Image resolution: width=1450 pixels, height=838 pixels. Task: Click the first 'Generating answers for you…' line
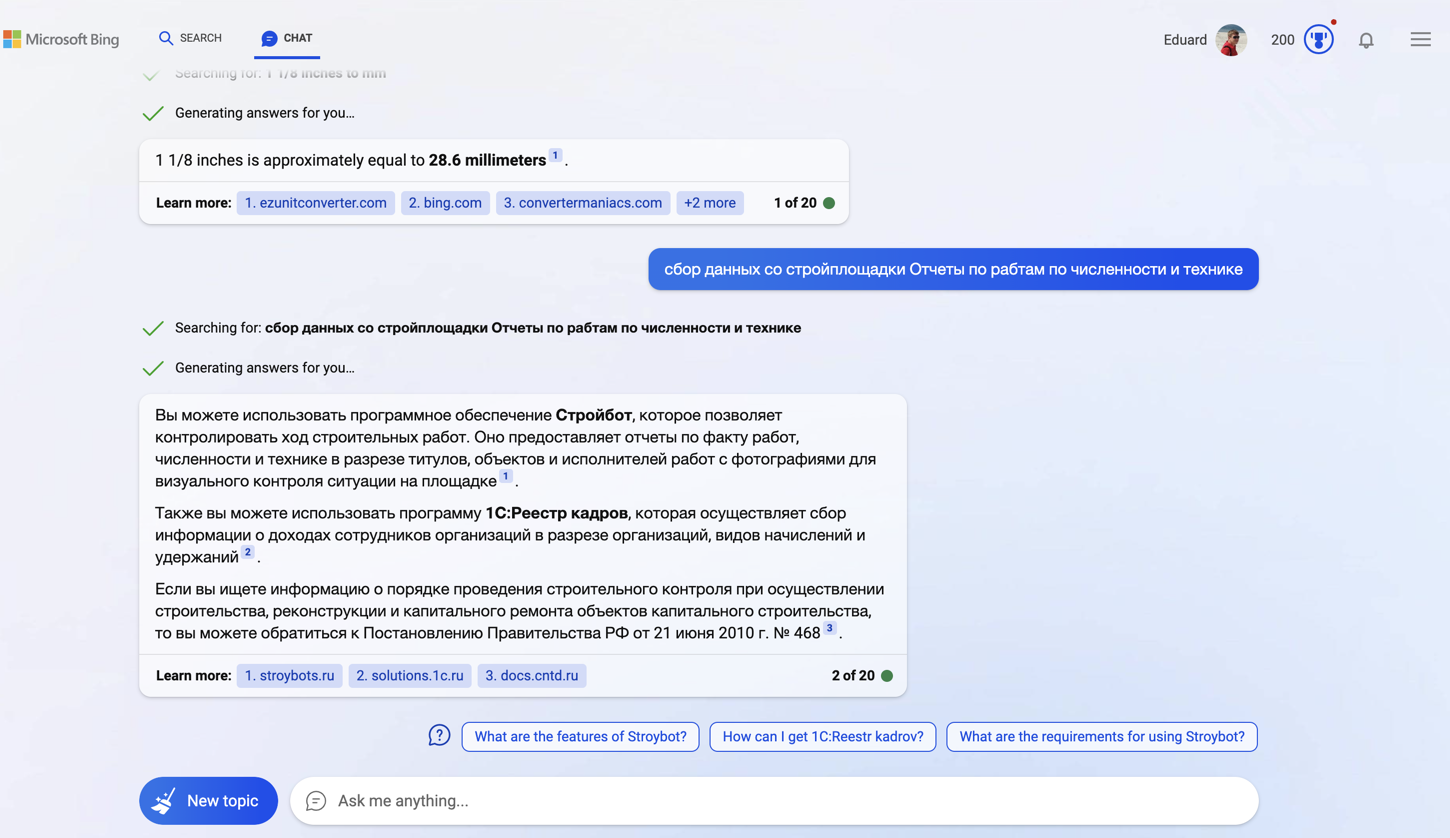click(x=265, y=113)
